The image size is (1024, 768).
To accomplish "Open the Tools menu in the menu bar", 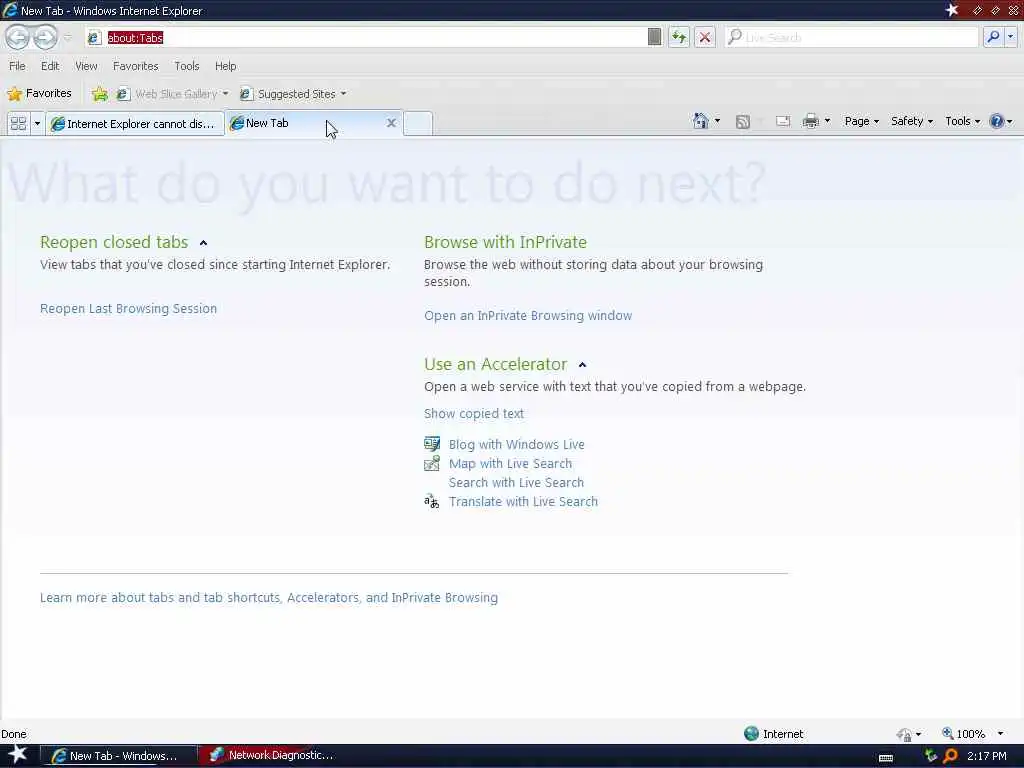I will coord(187,66).
